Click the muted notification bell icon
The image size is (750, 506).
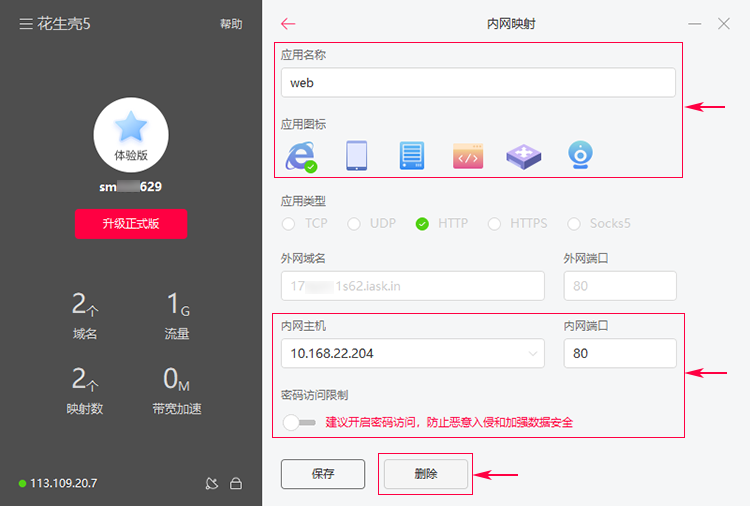[211, 484]
